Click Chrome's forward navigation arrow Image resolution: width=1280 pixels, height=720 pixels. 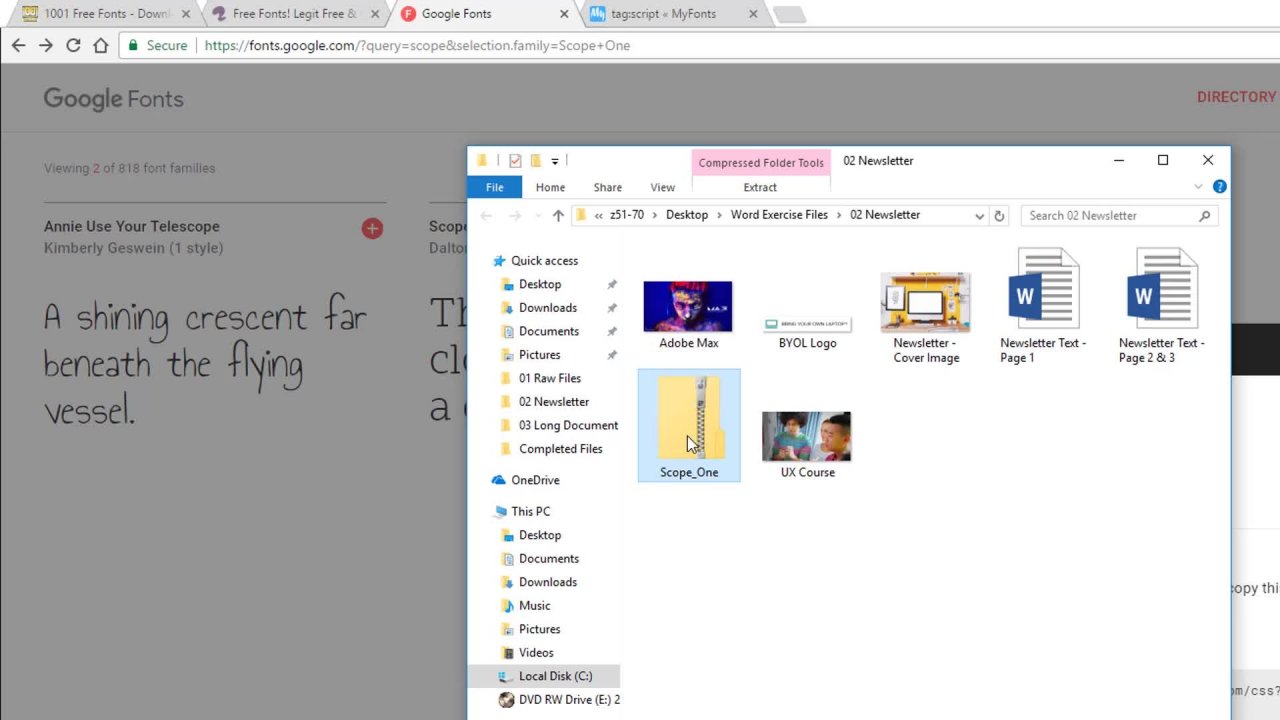pos(46,45)
